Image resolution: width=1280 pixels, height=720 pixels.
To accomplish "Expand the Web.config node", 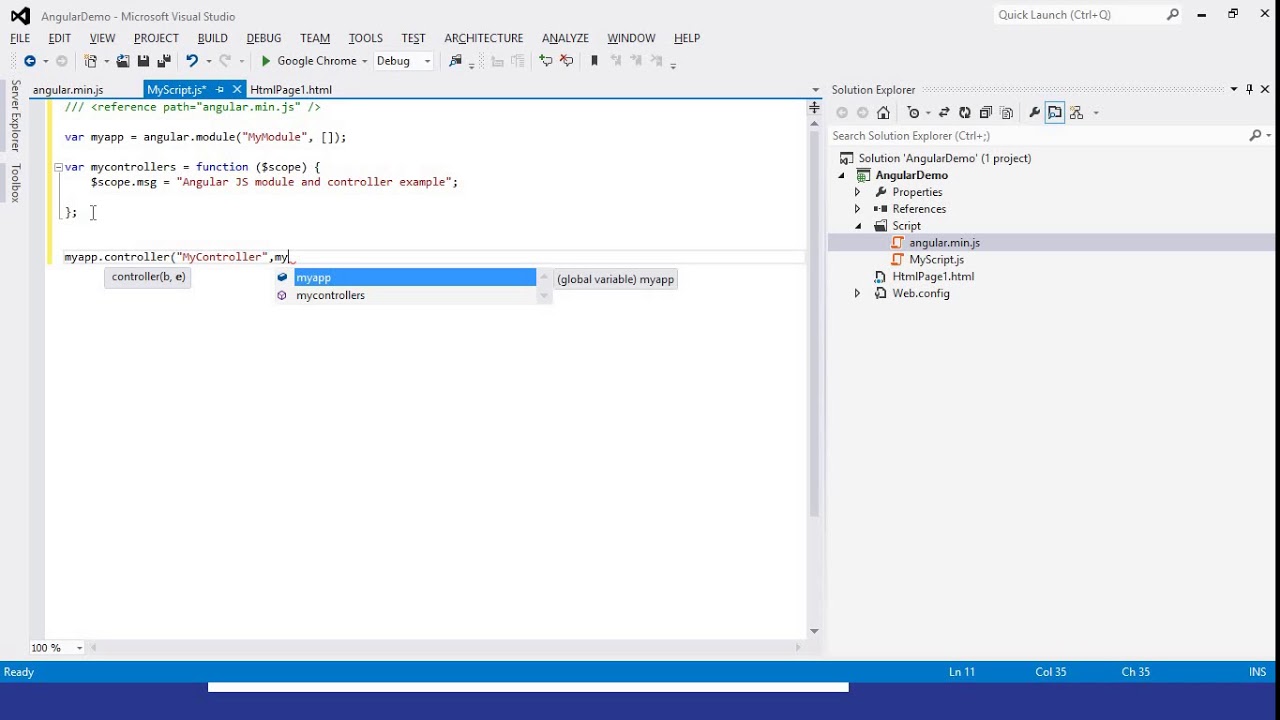I will coord(857,293).
